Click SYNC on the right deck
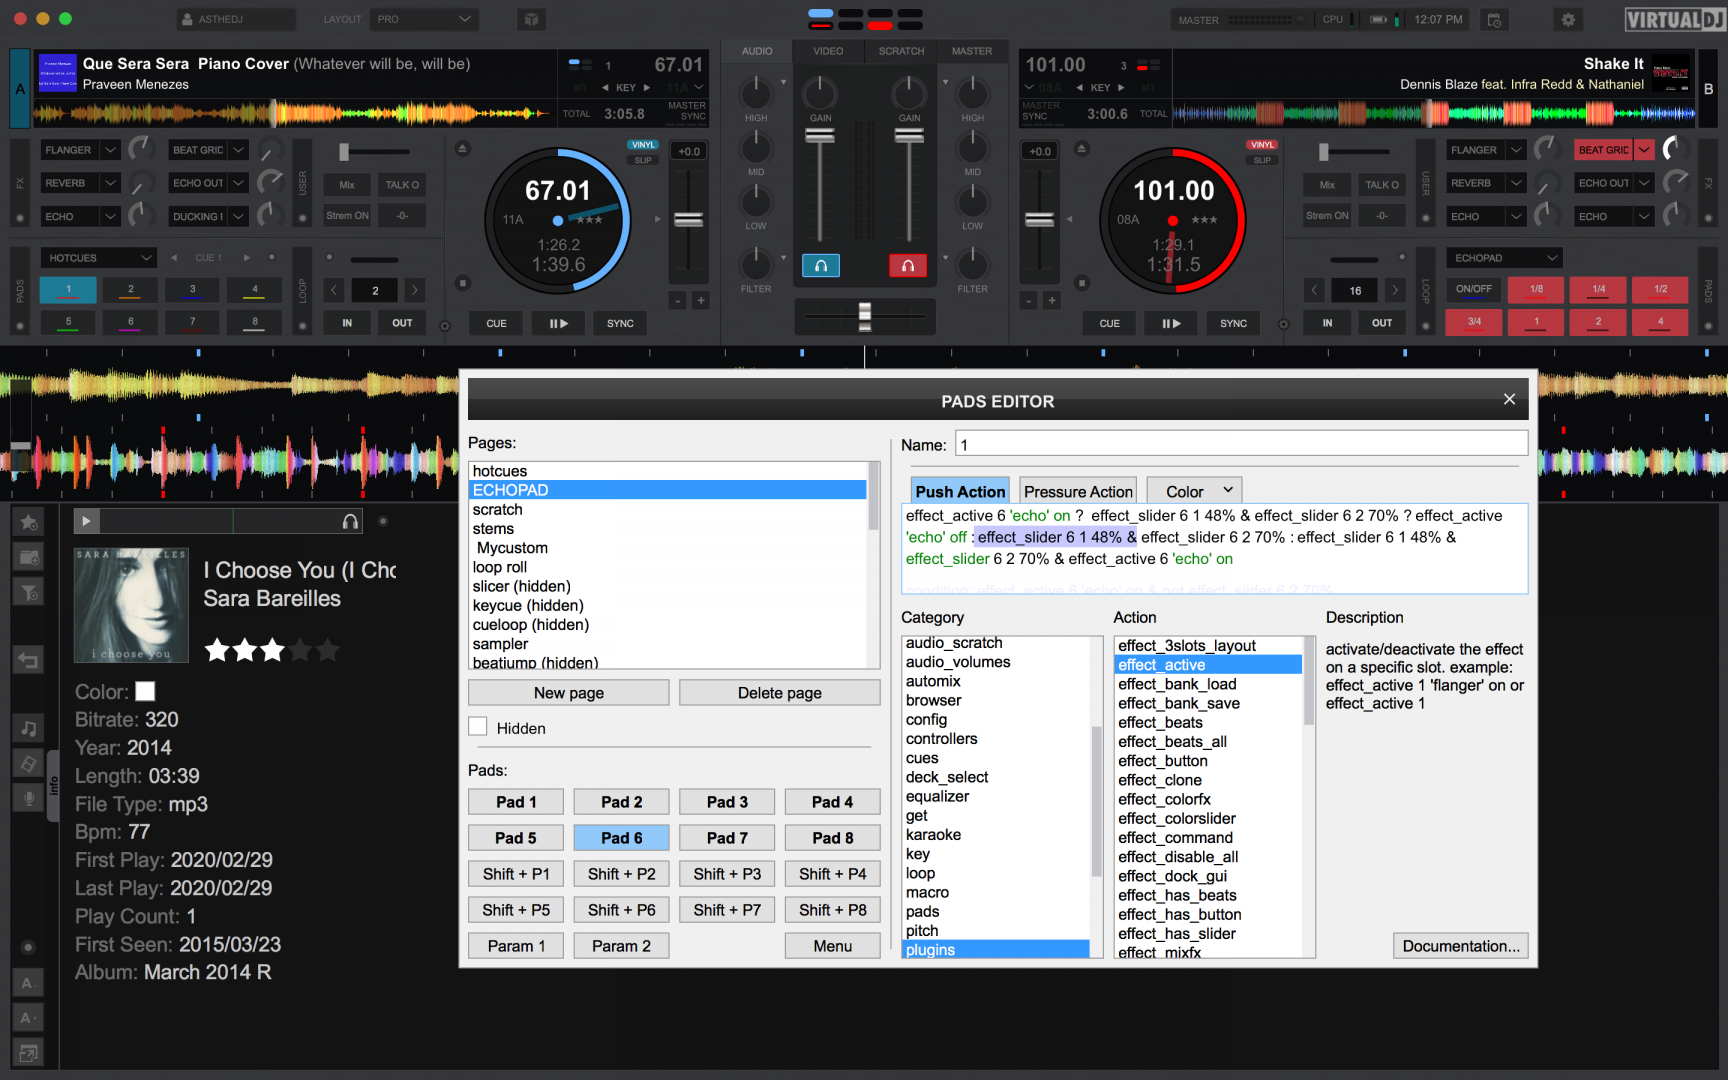This screenshot has height=1080, width=1728. 1233,323
